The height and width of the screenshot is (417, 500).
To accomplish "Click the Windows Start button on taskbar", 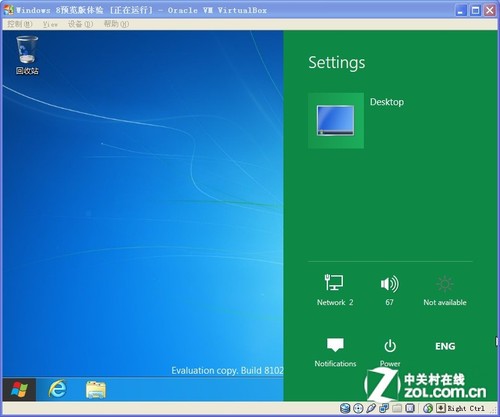I will [x=19, y=389].
